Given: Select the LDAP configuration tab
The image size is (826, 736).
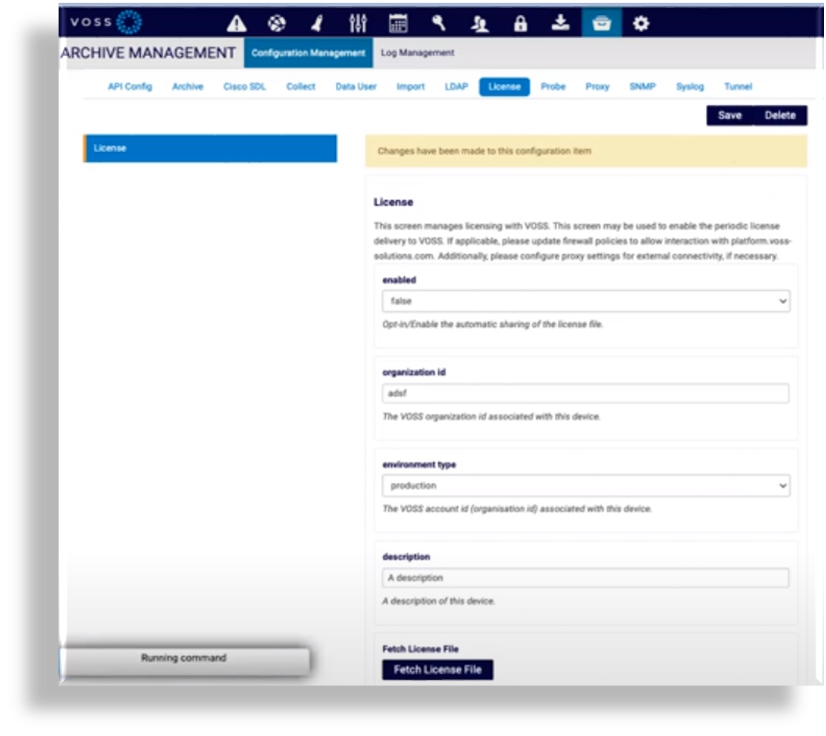Looking at the screenshot, I should (x=456, y=87).
